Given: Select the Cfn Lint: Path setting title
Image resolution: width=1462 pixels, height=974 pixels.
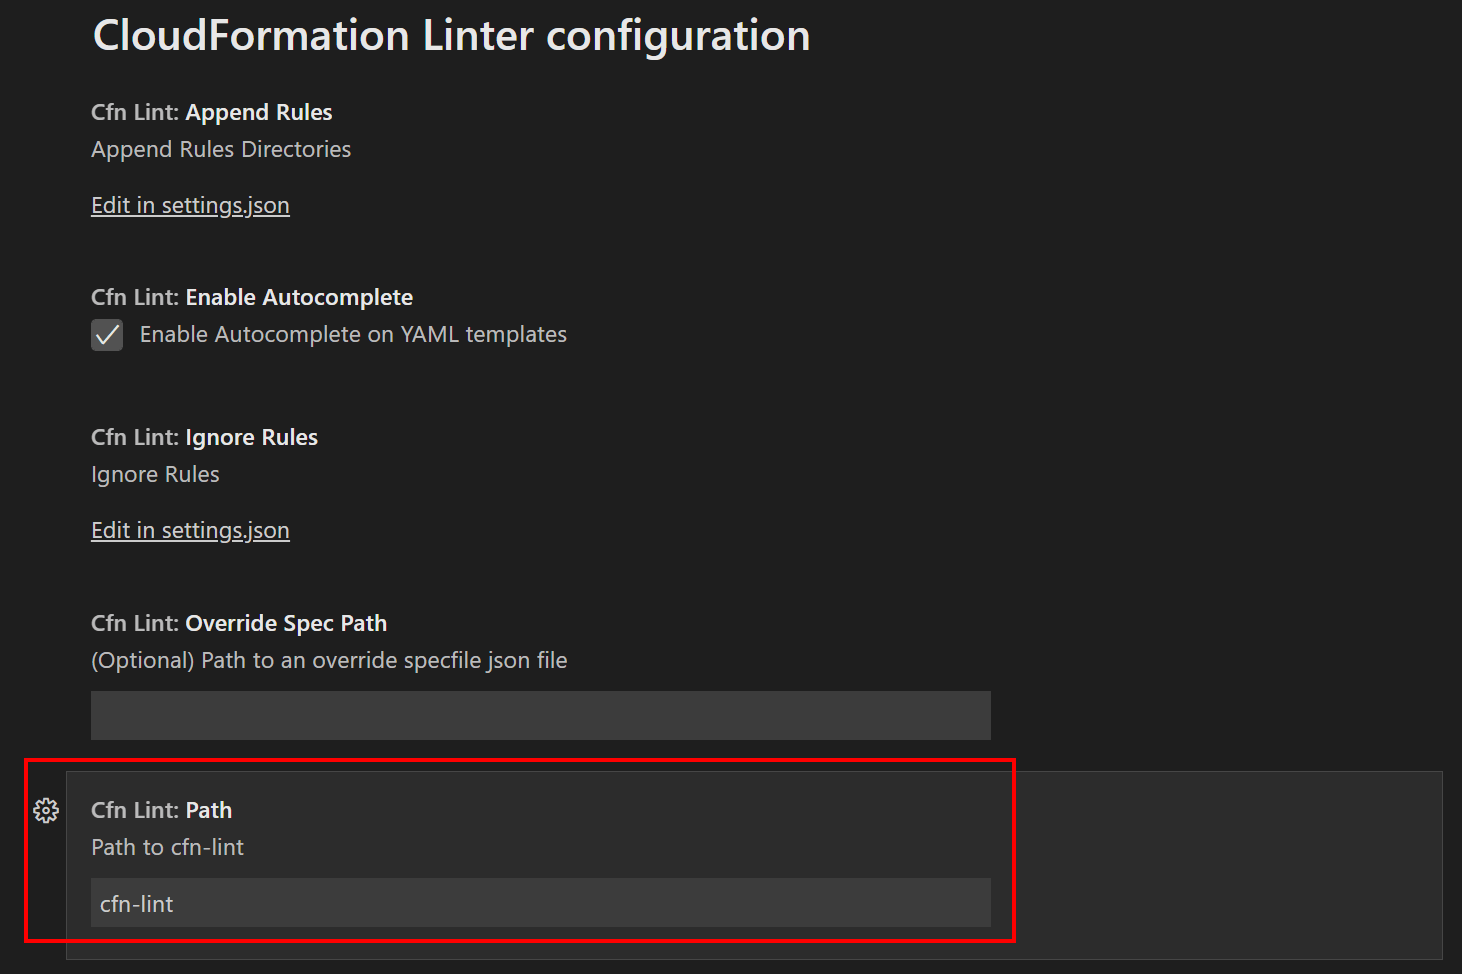Looking at the screenshot, I should click(161, 810).
